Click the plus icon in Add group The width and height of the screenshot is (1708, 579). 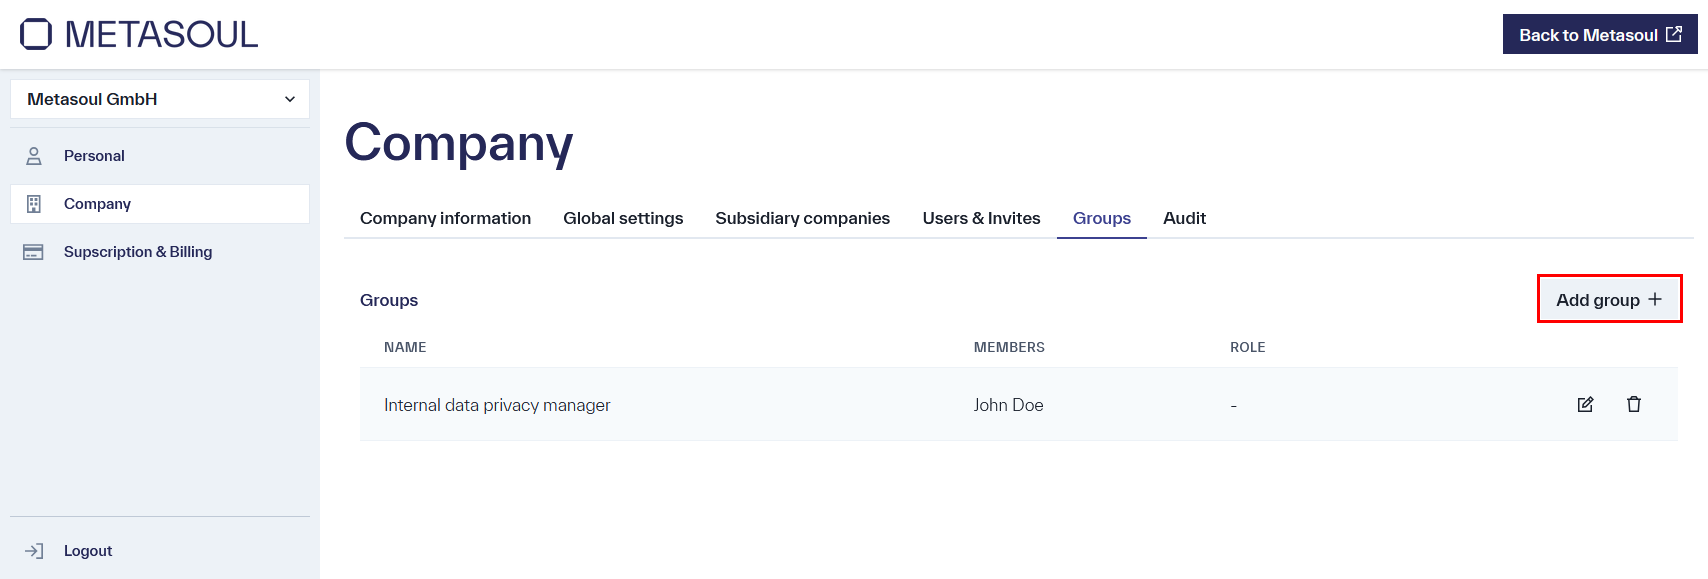pyautogui.click(x=1655, y=299)
